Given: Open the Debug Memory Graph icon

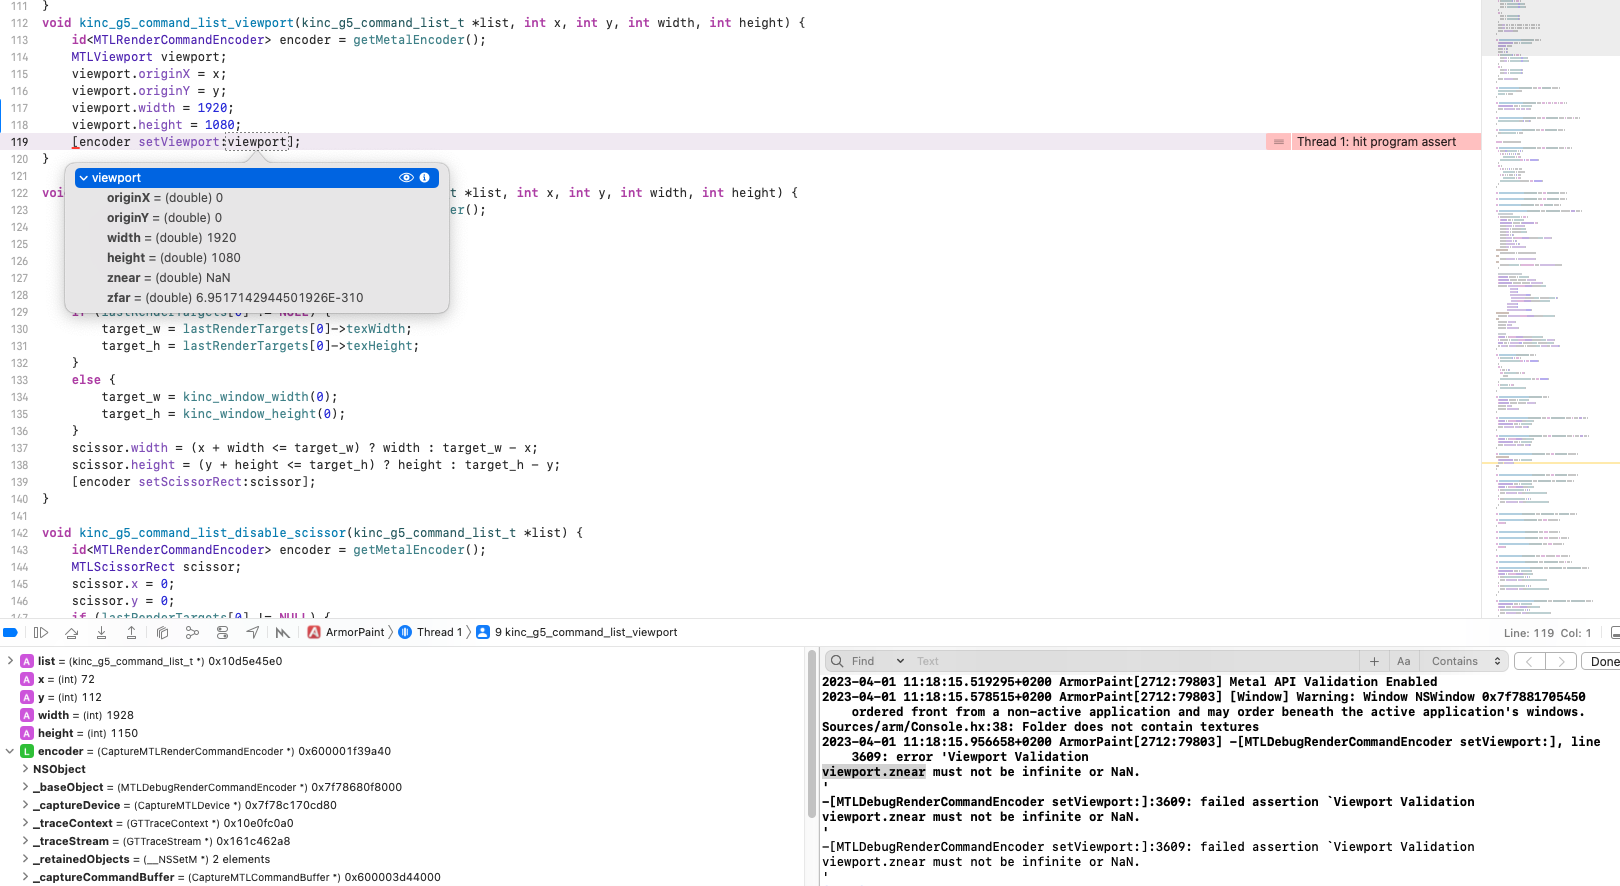Looking at the screenshot, I should [x=193, y=632].
